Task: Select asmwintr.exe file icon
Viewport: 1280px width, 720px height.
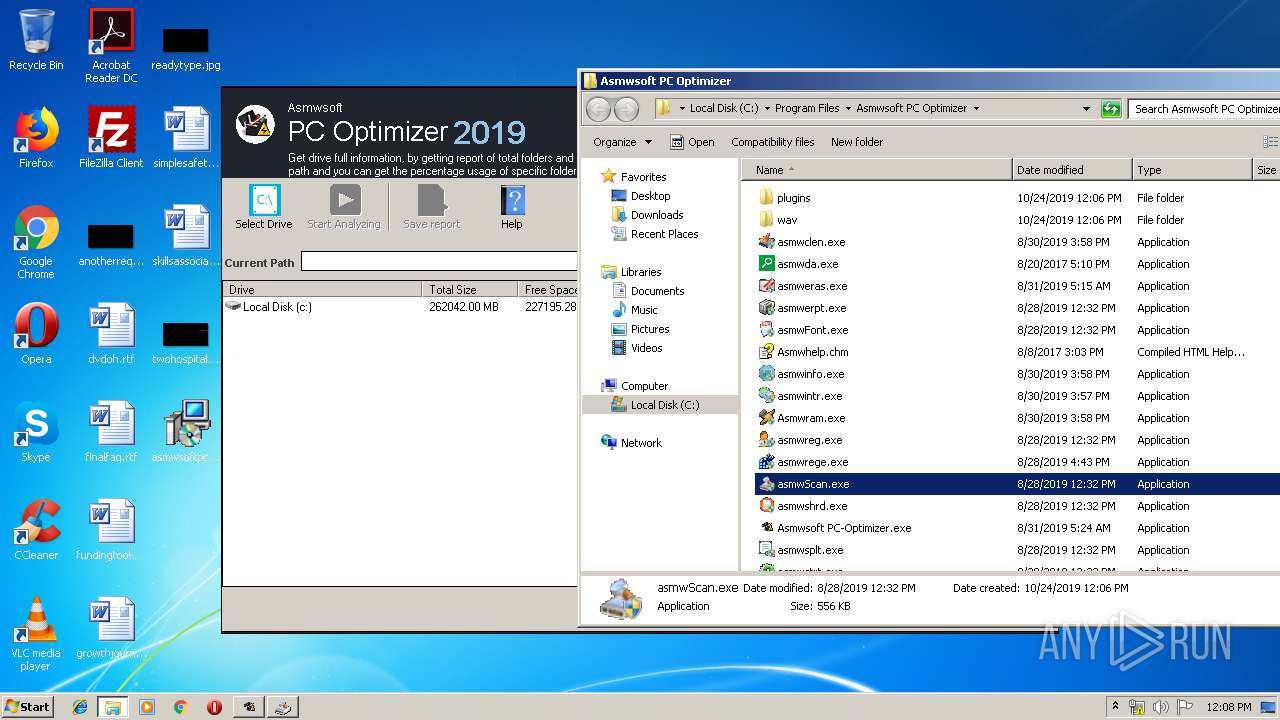Action: tap(767, 396)
